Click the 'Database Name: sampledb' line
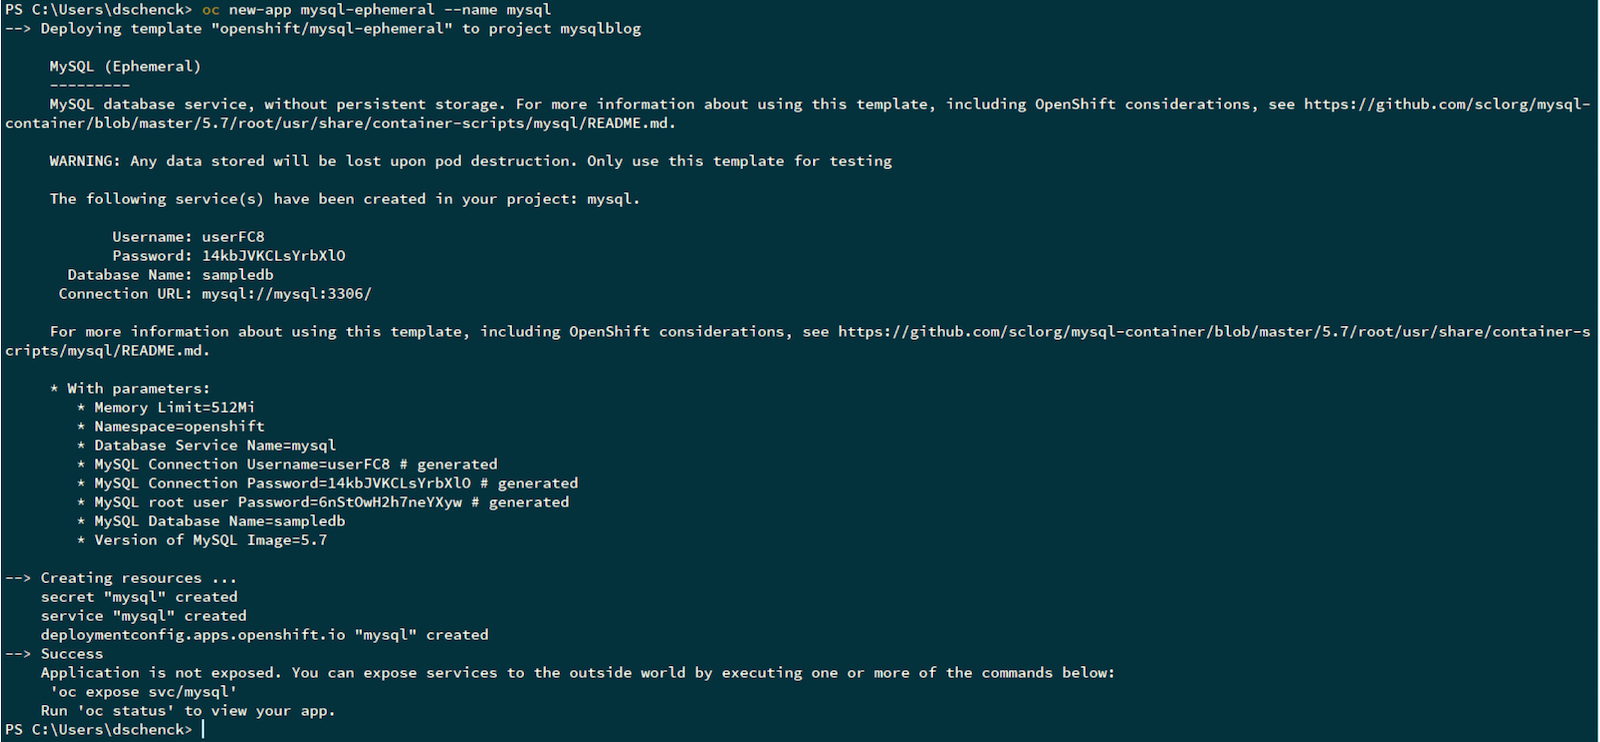The image size is (1600, 742). [x=170, y=275]
